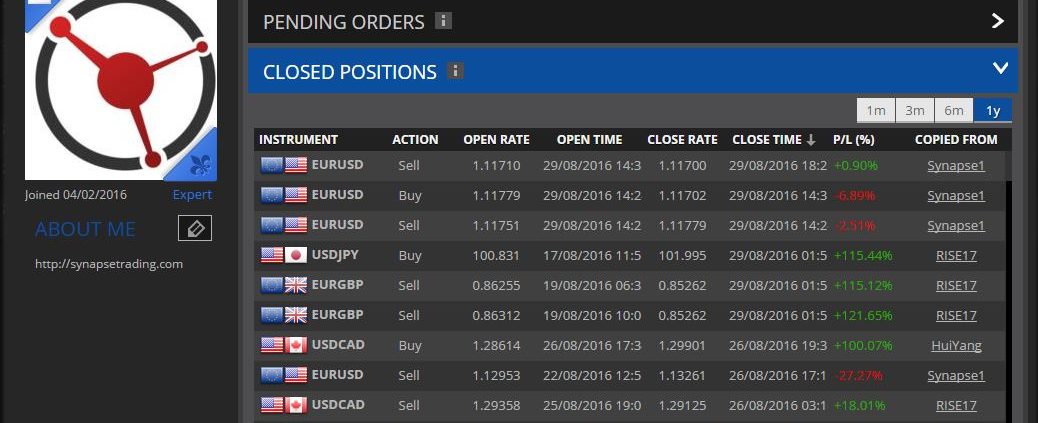Image resolution: width=1038 pixels, height=423 pixels.
Task: Click the Closed Positions info icon
Action: tap(456, 71)
